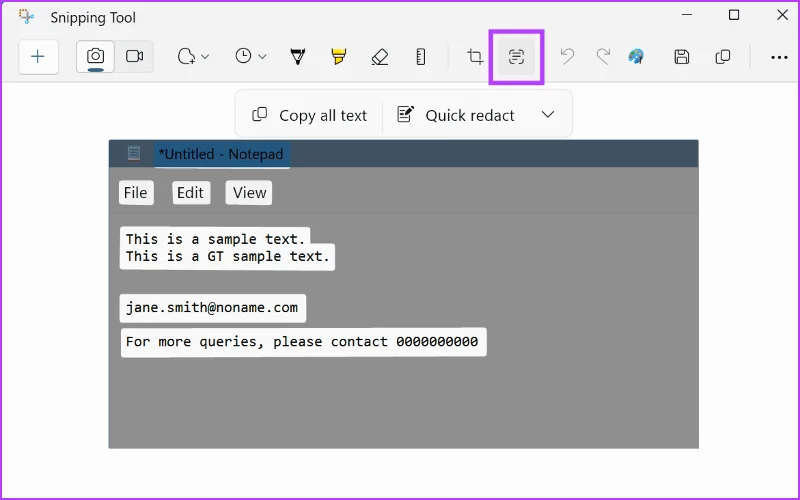800x500 pixels.
Task: Copy the snip to clipboard
Action: (x=723, y=57)
